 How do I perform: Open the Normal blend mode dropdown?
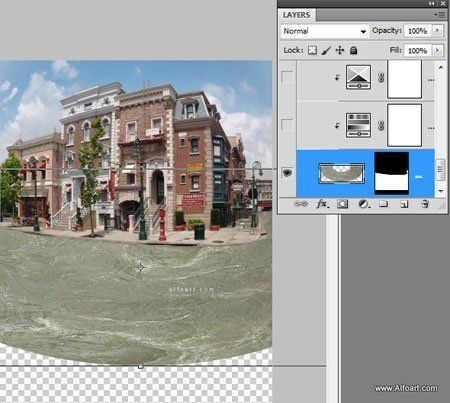325,31
